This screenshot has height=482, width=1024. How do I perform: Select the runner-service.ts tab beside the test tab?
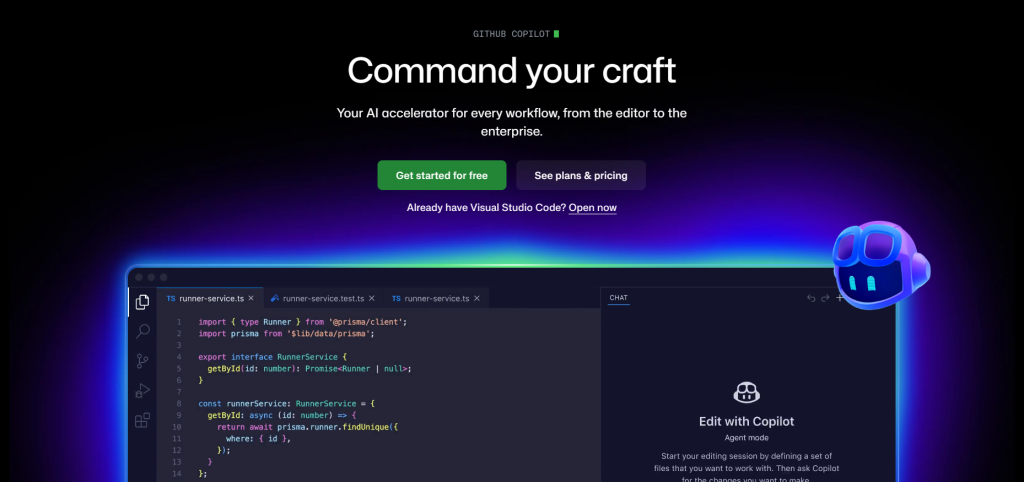pyautogui.click(x=436, y=298)
